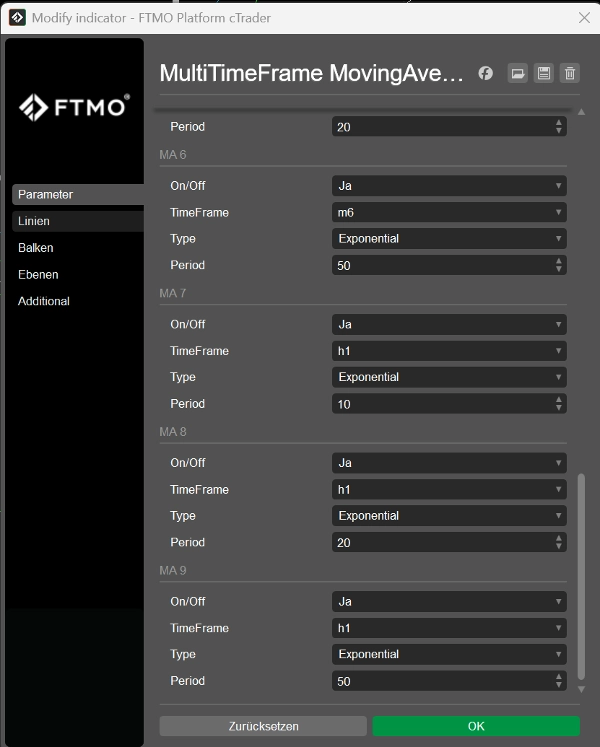
Task: Click the Zurücksetzen reset button
Action: [x=263, y=726]
